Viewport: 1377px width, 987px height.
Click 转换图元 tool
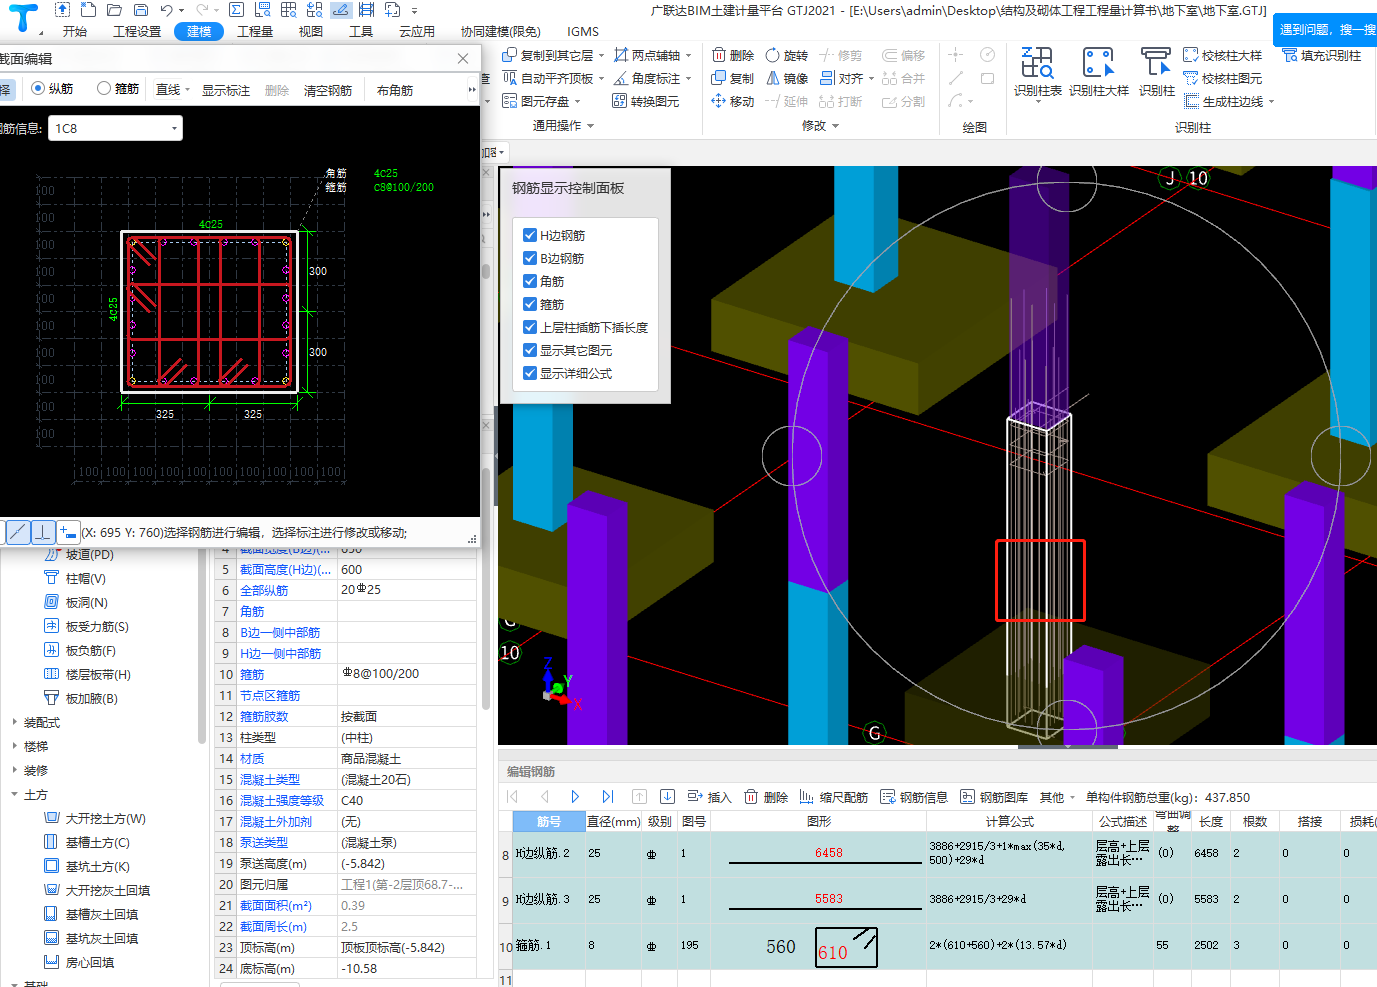[x=646, y=101]
